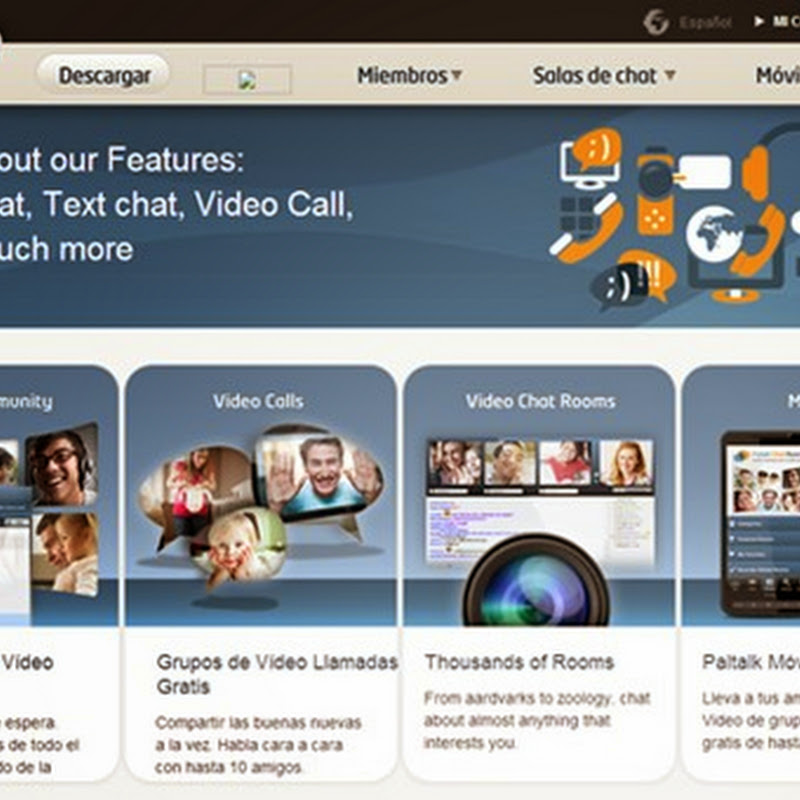
Task: Click the mobile phone image in last card
Action: (x=760, y=523)
